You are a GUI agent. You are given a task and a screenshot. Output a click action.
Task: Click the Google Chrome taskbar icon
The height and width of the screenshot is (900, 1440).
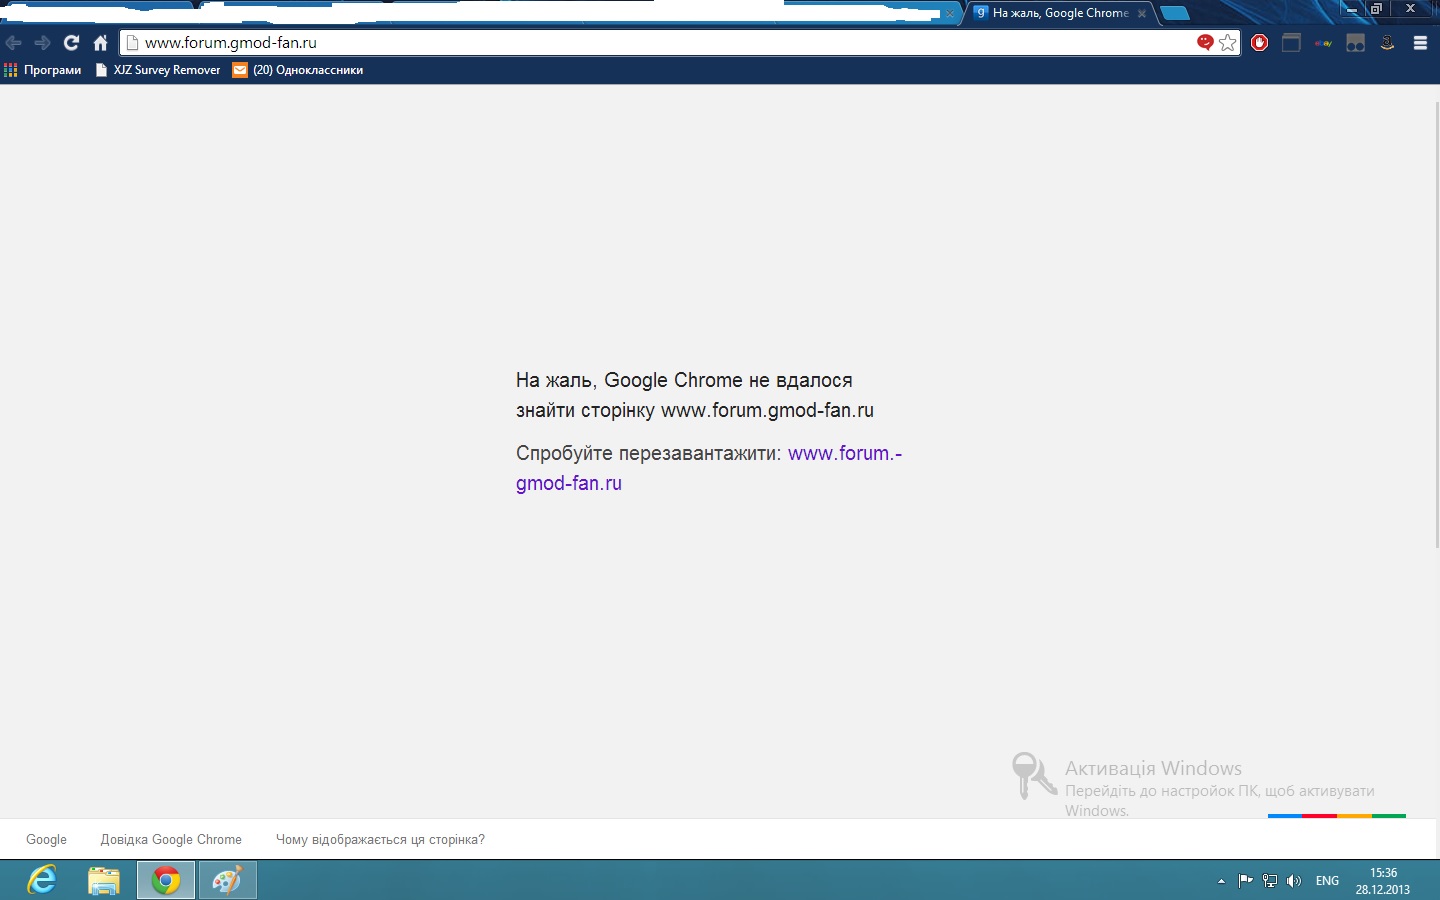pos(166,880)
